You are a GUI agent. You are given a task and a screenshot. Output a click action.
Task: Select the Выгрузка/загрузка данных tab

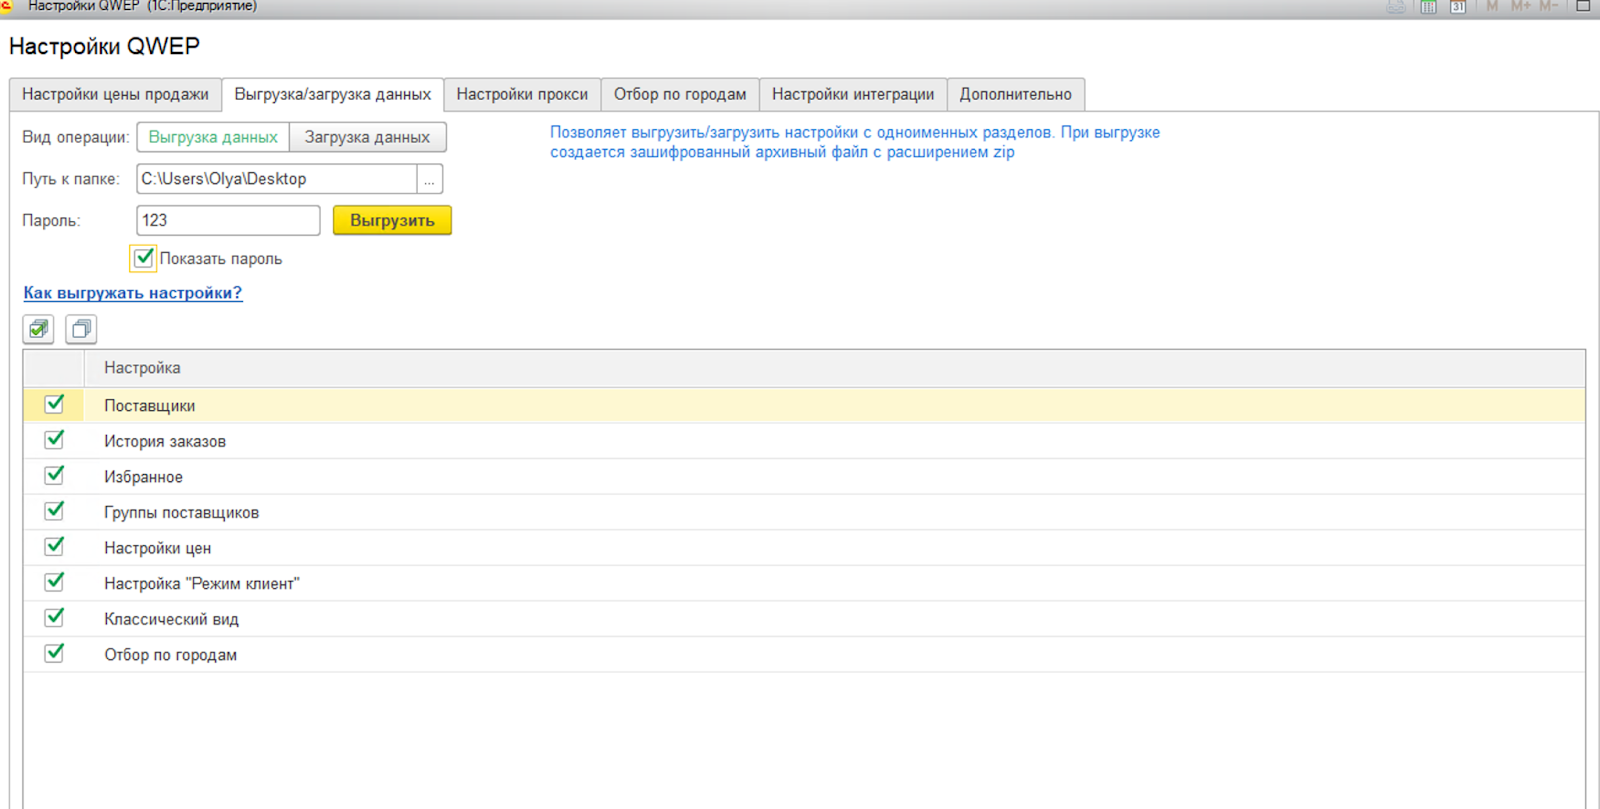333,94
